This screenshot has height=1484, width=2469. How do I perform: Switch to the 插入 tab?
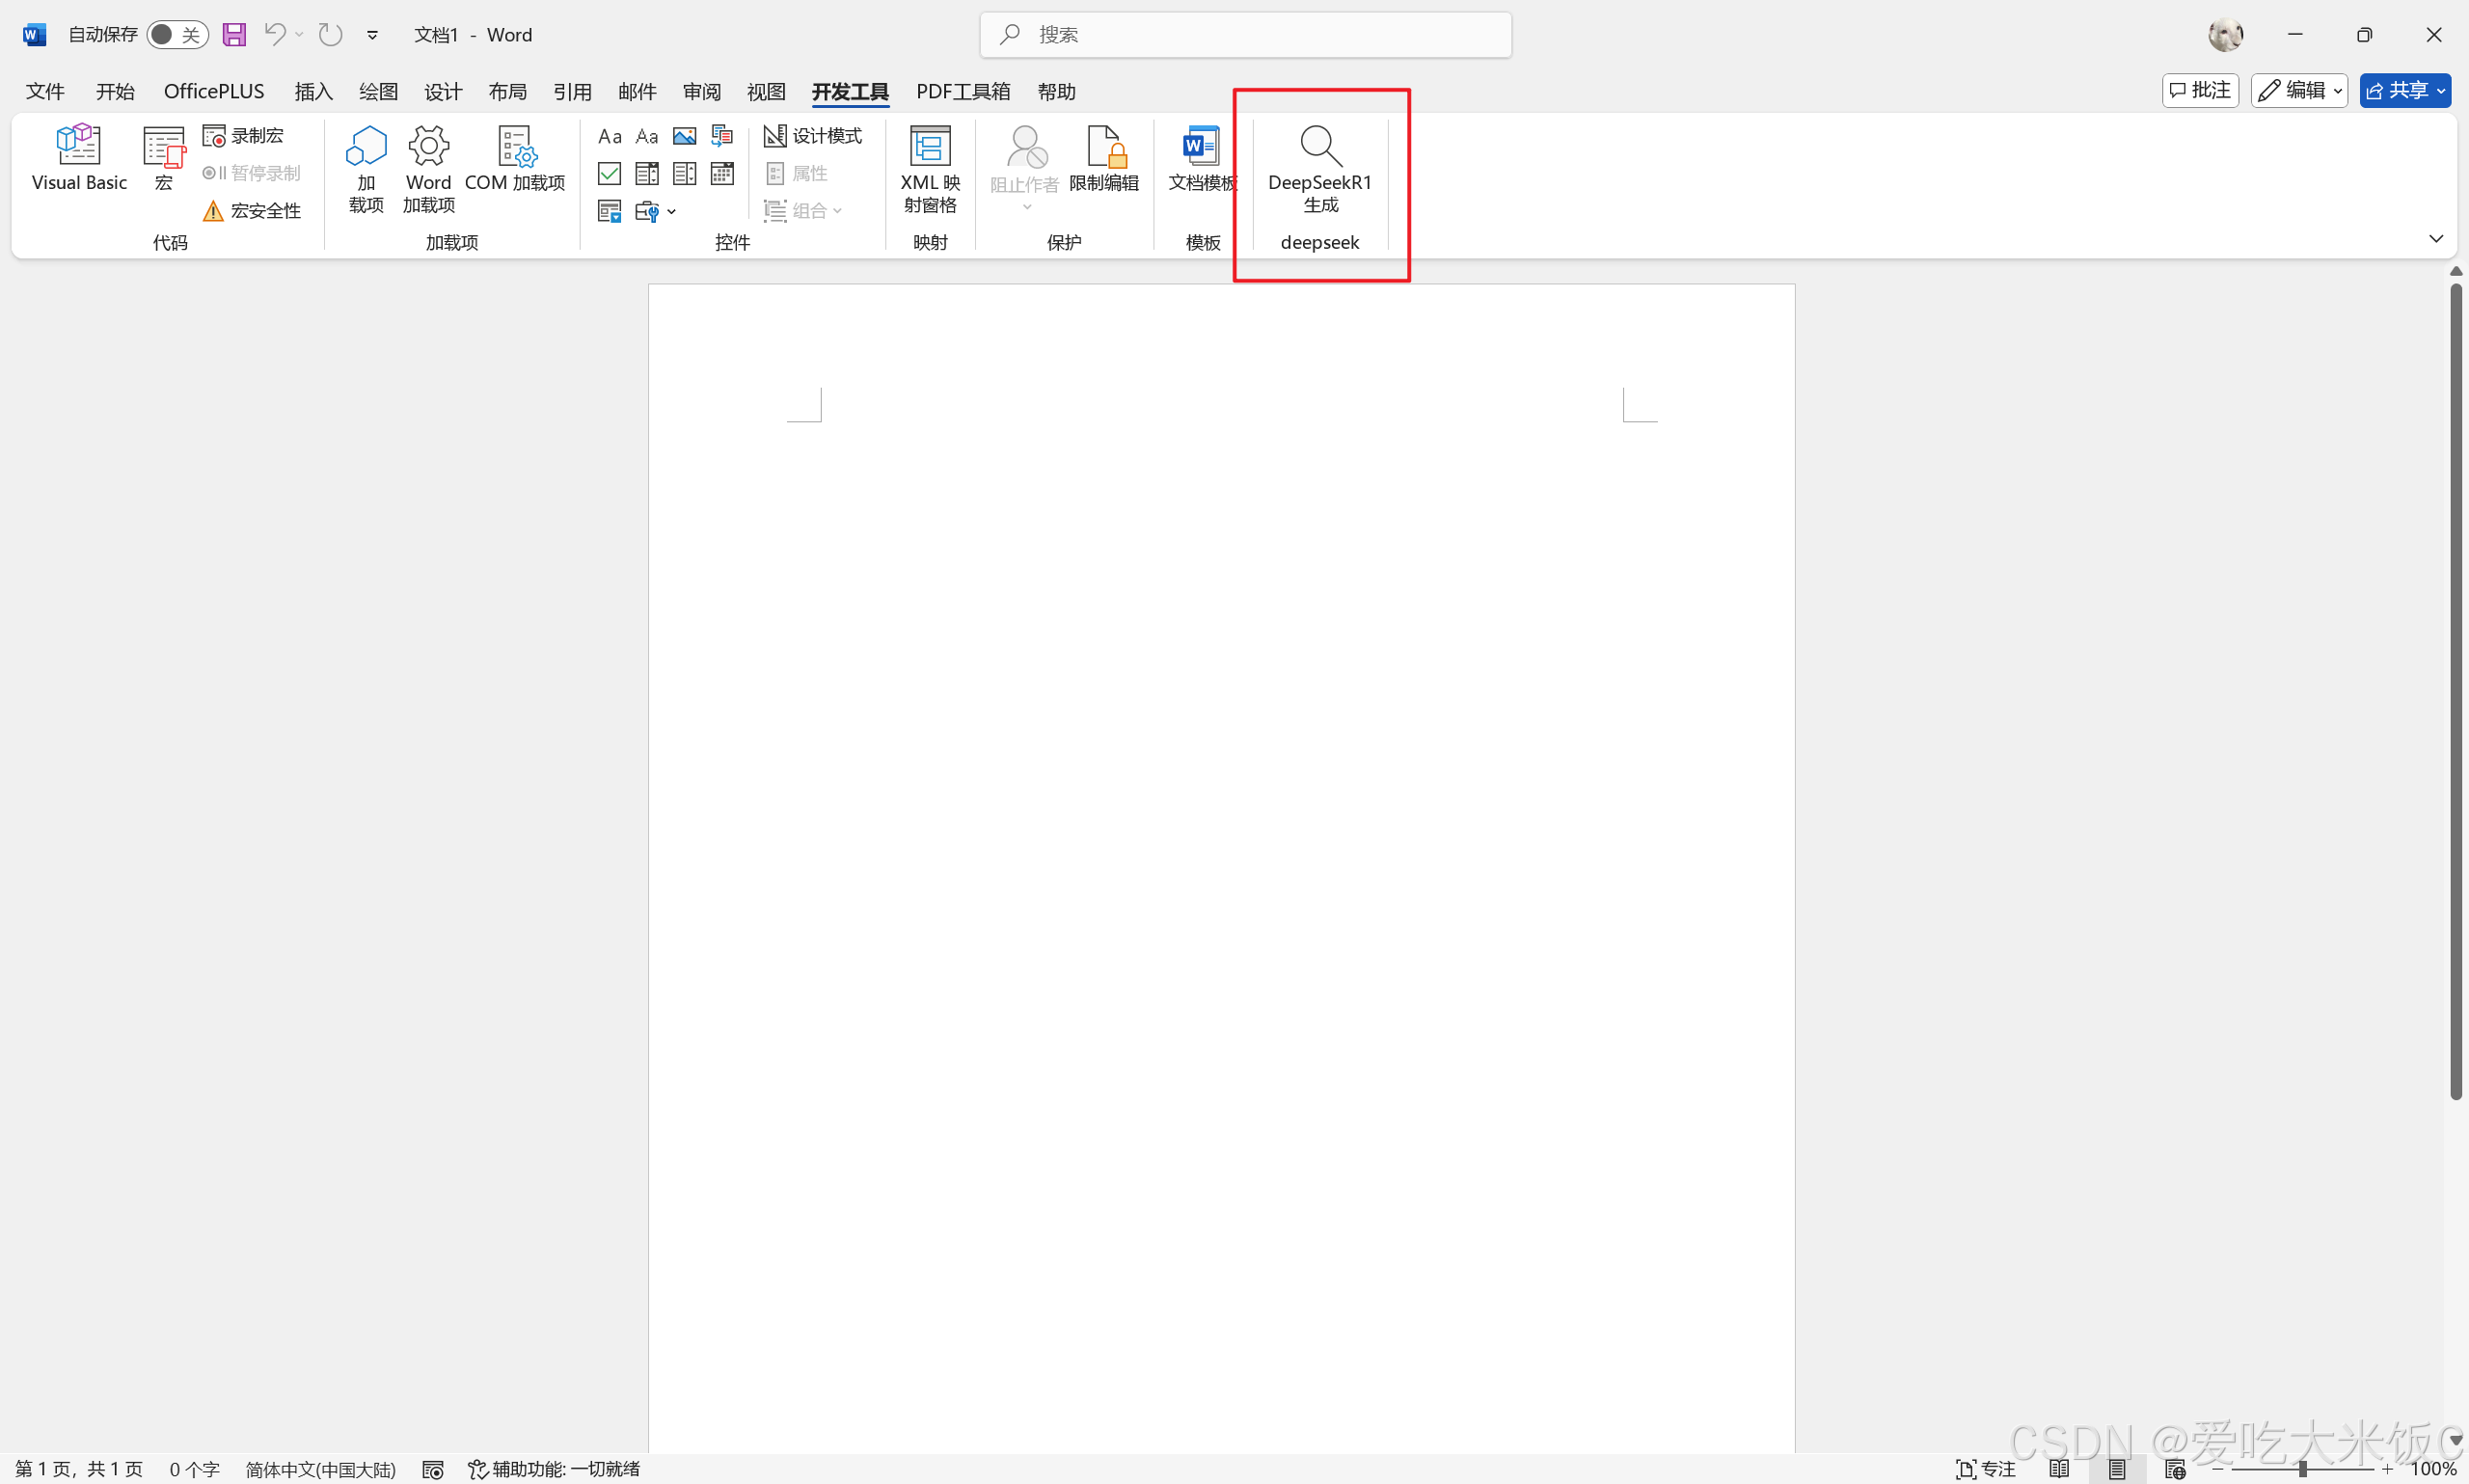tap(313, 92)
